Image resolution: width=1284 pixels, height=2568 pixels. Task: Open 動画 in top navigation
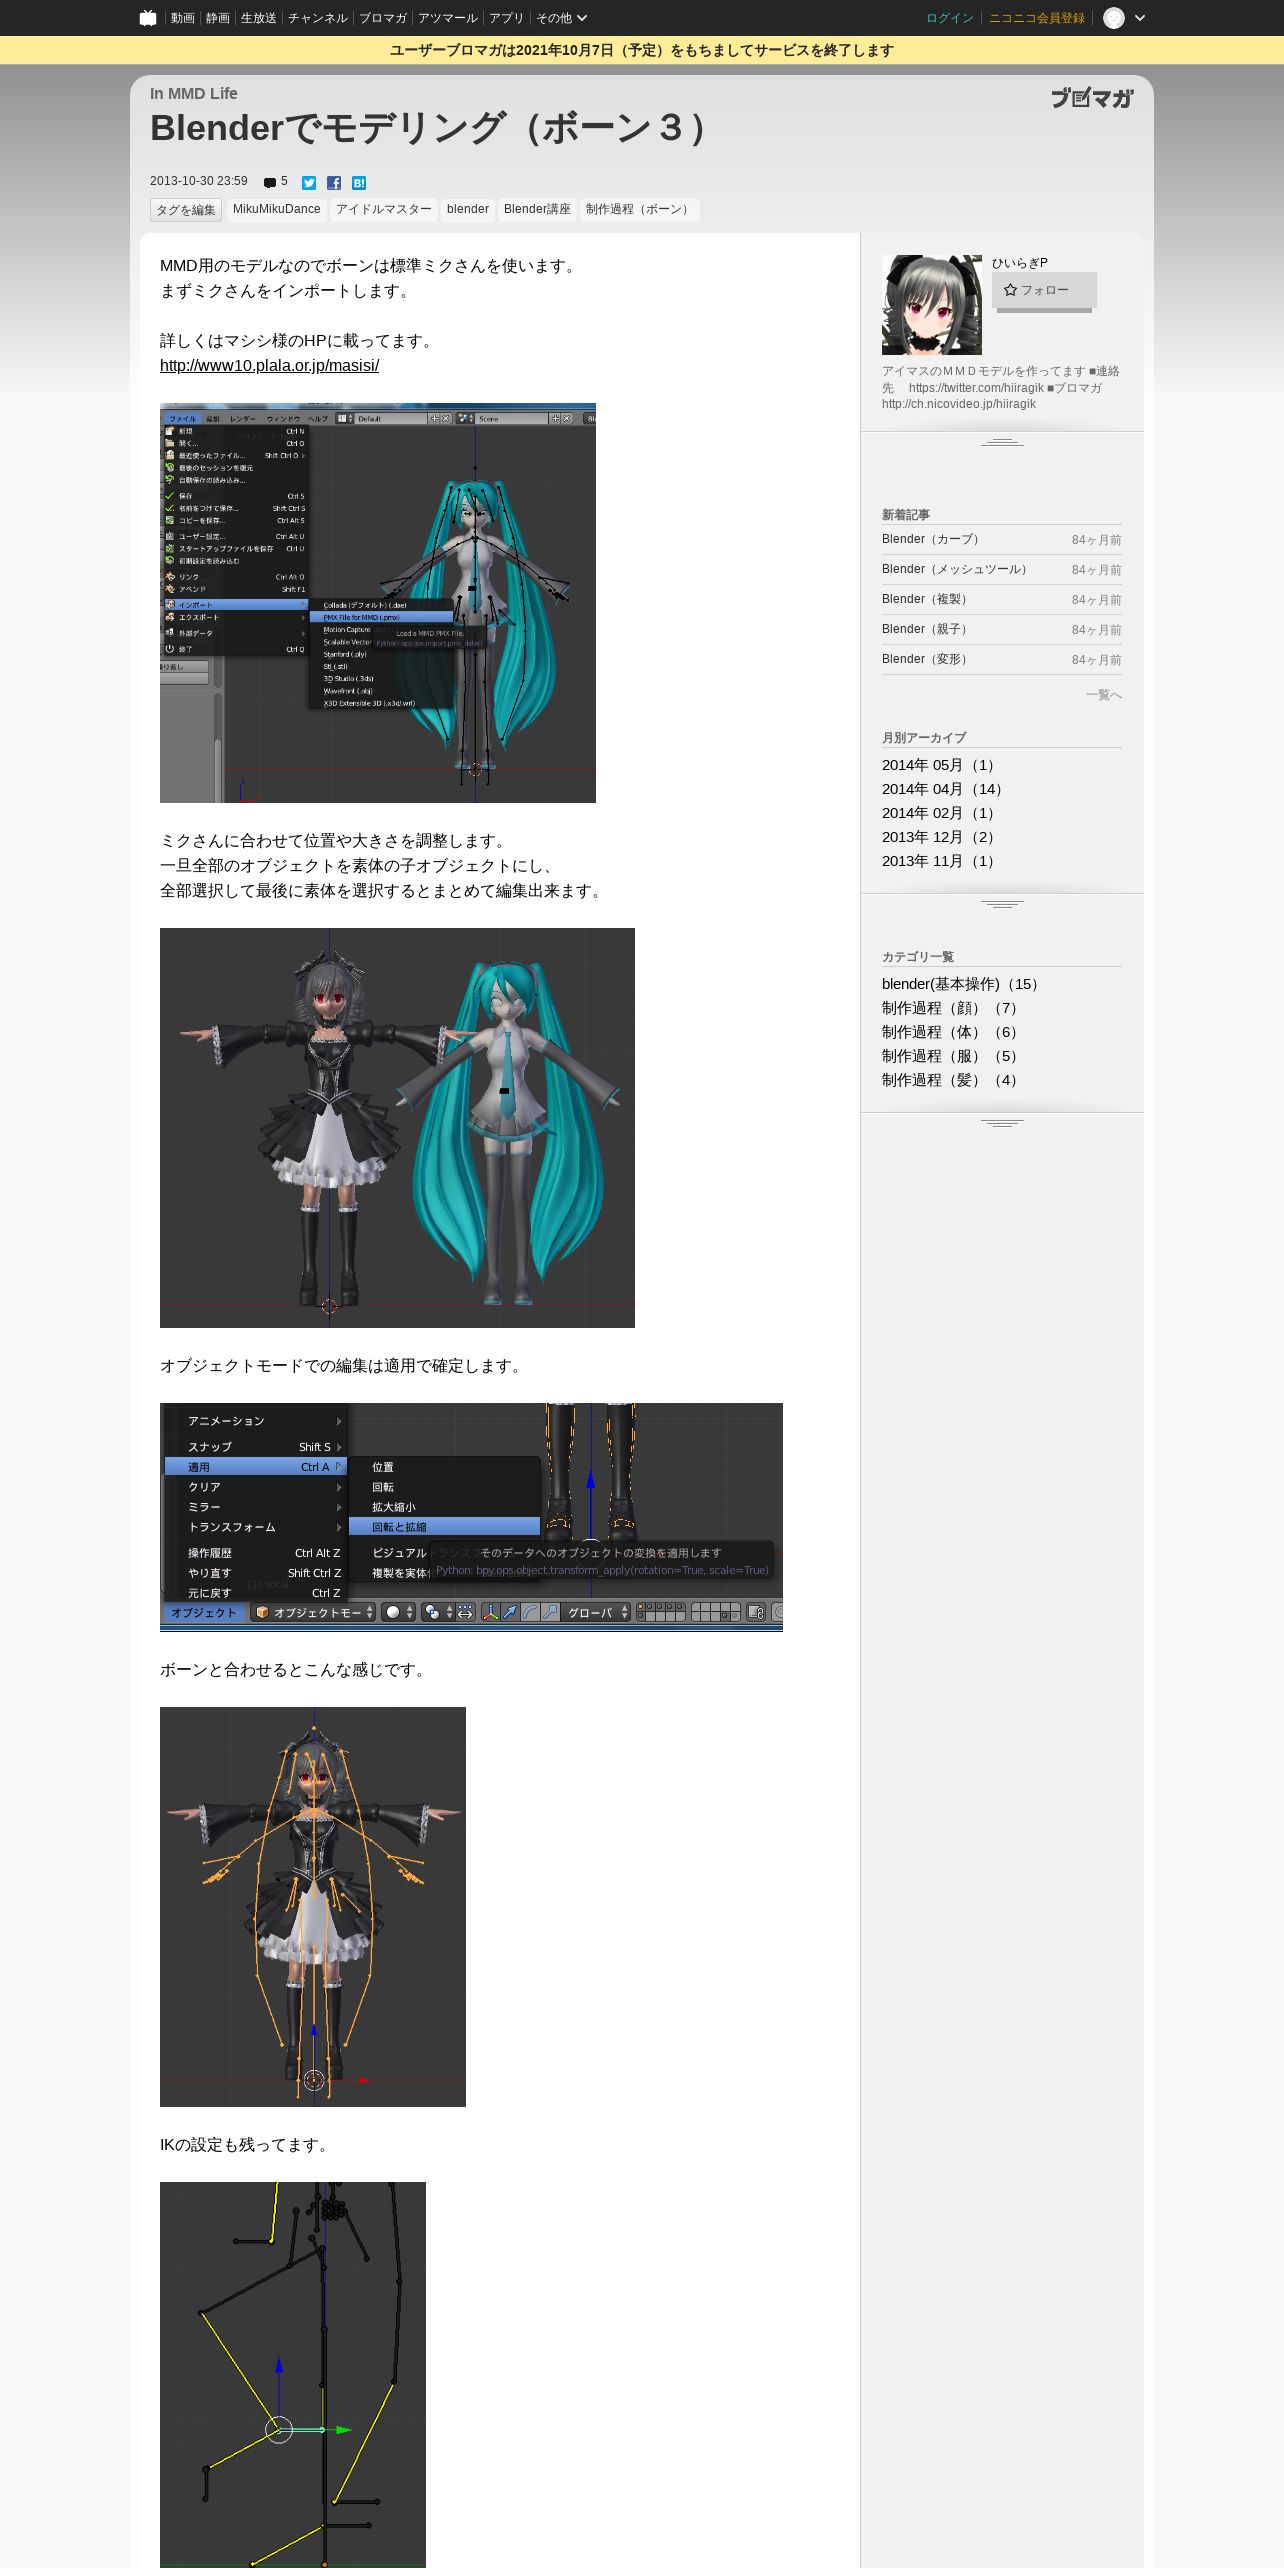[182, 18]
